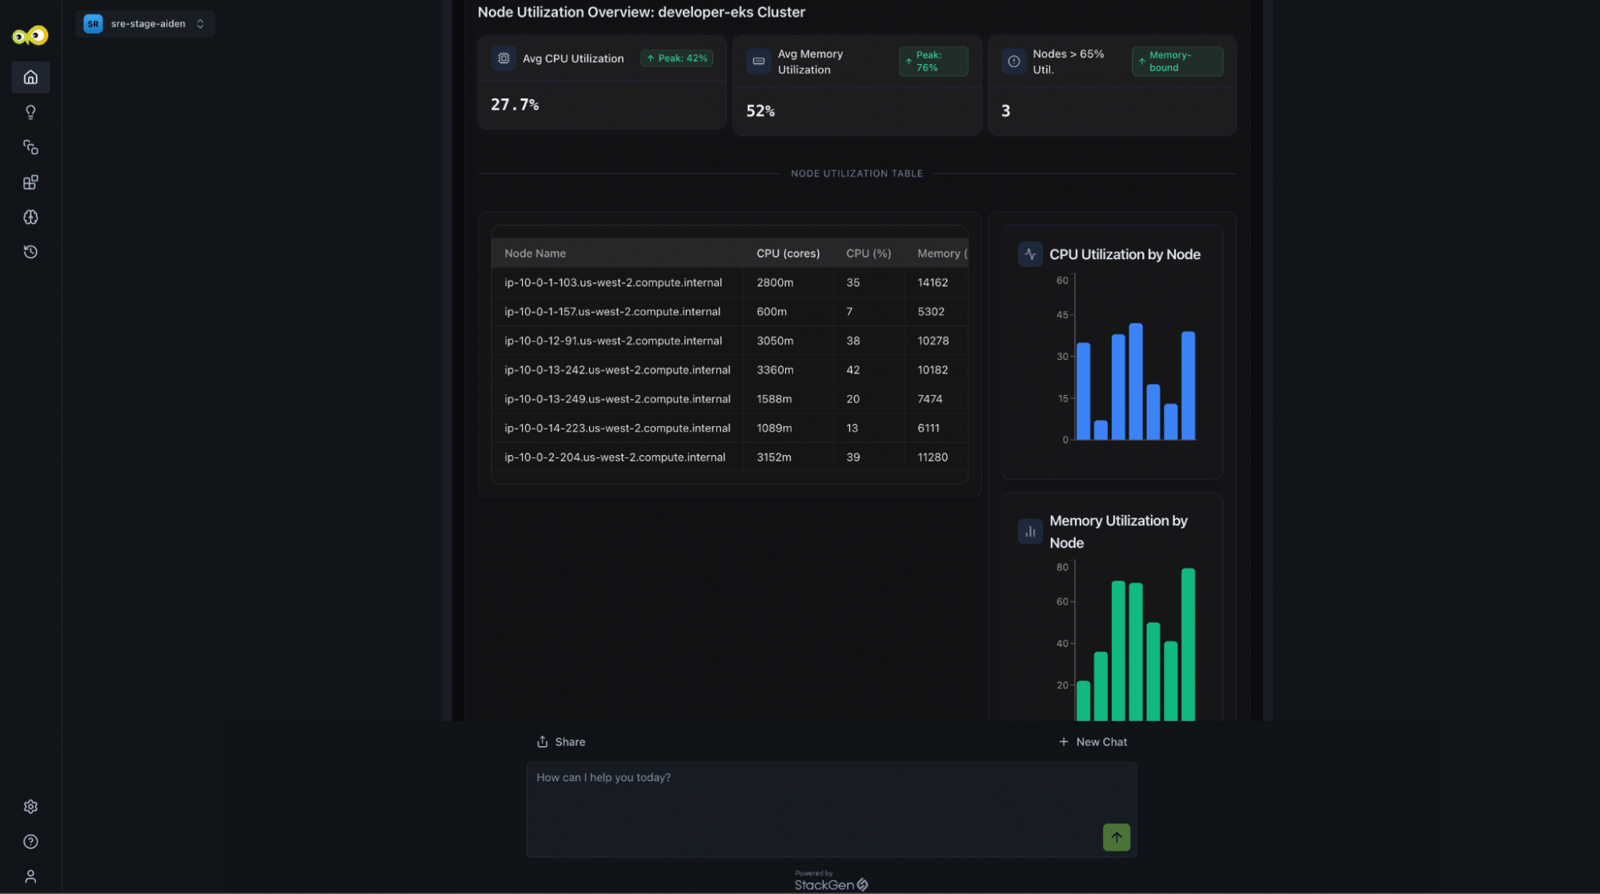
Task: Open the lightbulb insights icon in sidebar
Action: click(x=31, y=112)
